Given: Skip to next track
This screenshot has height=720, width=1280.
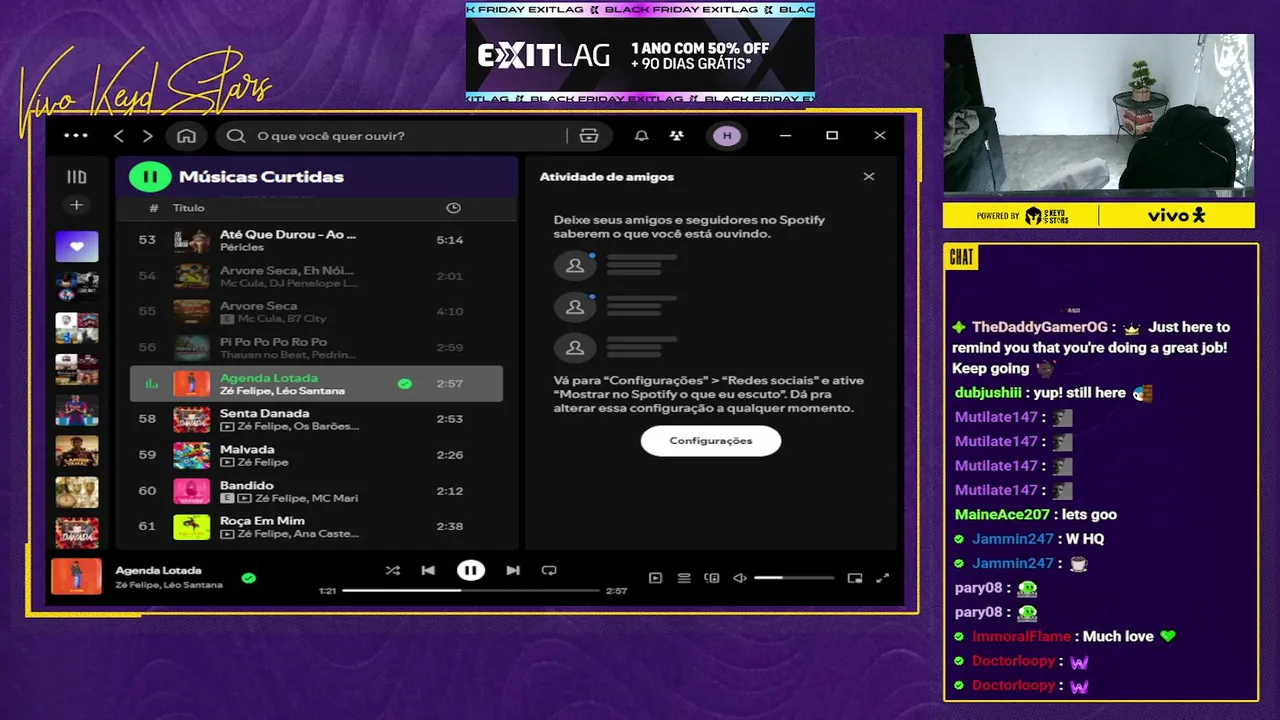Looking at the screenshot, I should point(513,571).
